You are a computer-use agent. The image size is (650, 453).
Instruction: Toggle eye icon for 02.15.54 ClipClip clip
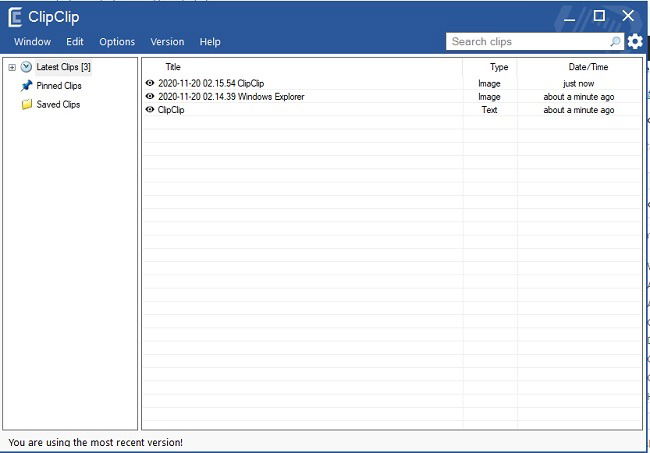click(150, 83)
